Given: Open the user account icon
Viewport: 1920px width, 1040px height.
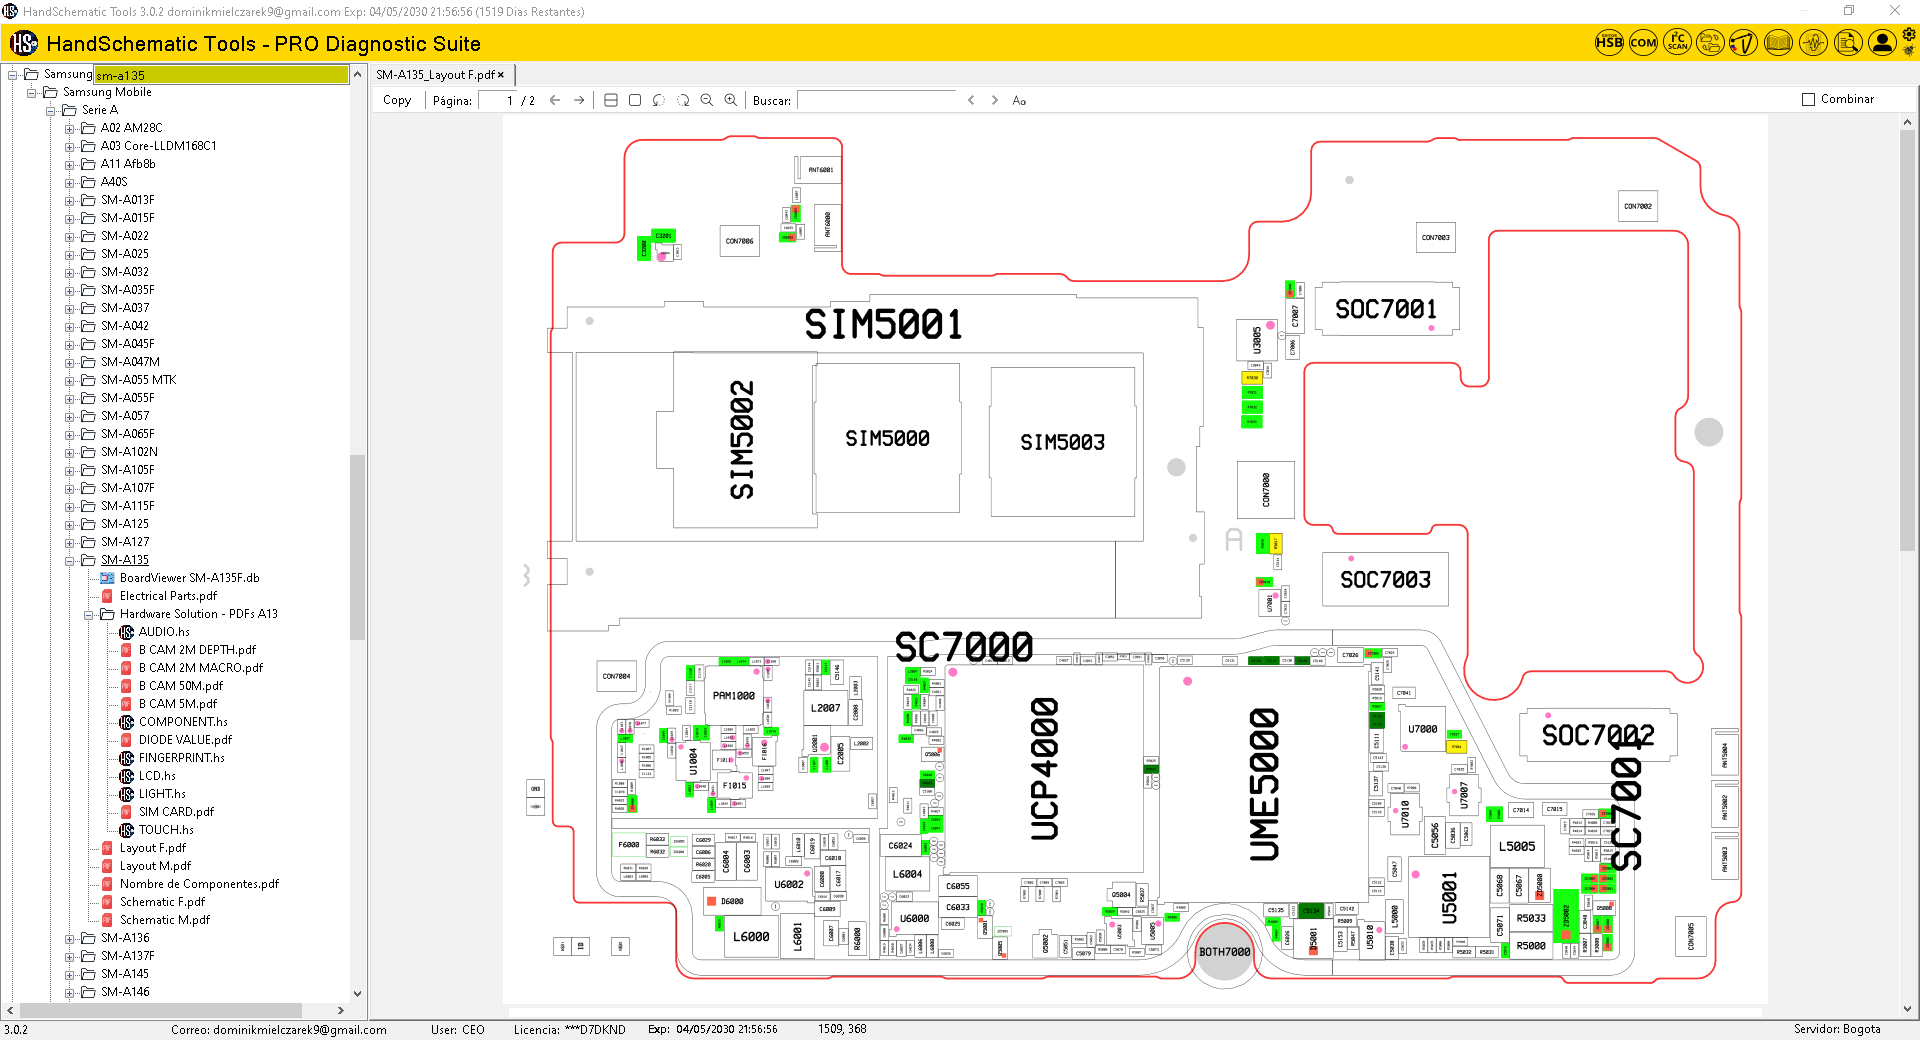Looking at the screenshot, I should pos(1882,43).
